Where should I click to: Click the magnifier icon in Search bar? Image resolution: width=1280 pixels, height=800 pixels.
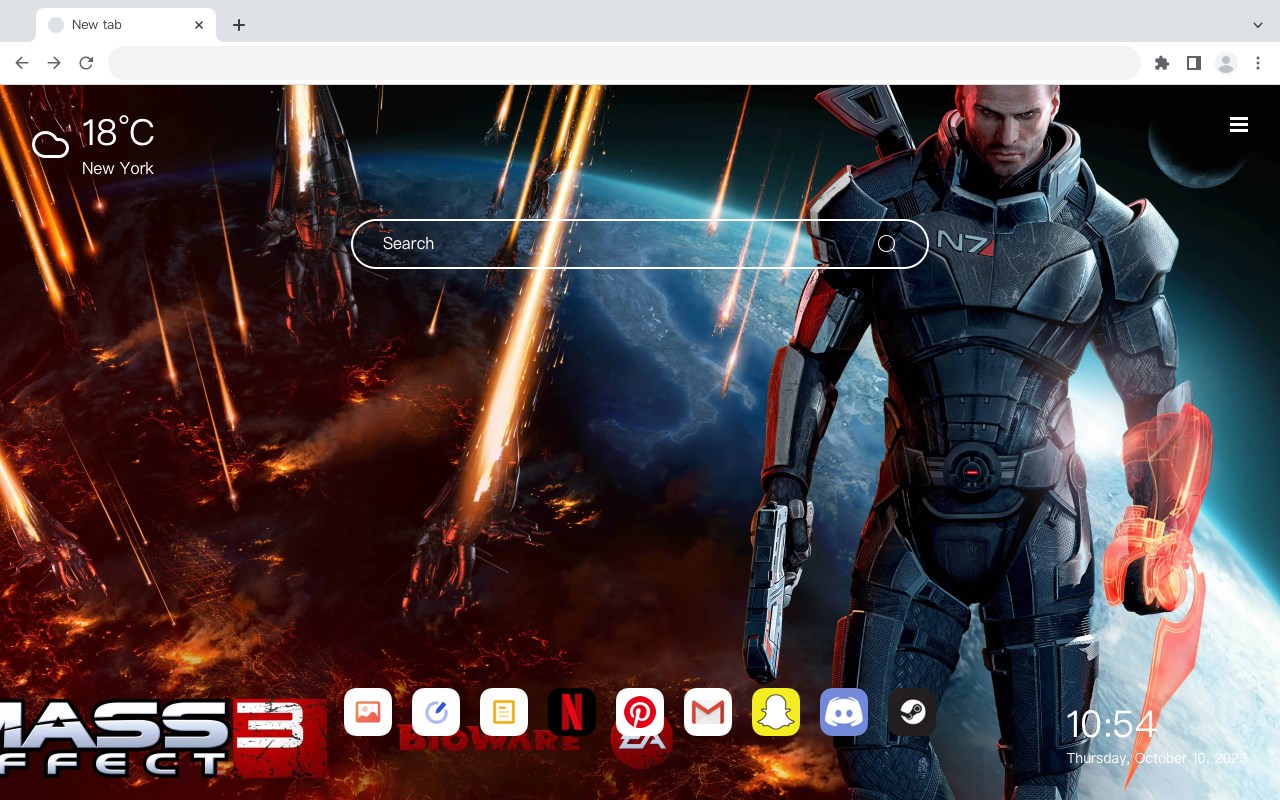[887, 244]
